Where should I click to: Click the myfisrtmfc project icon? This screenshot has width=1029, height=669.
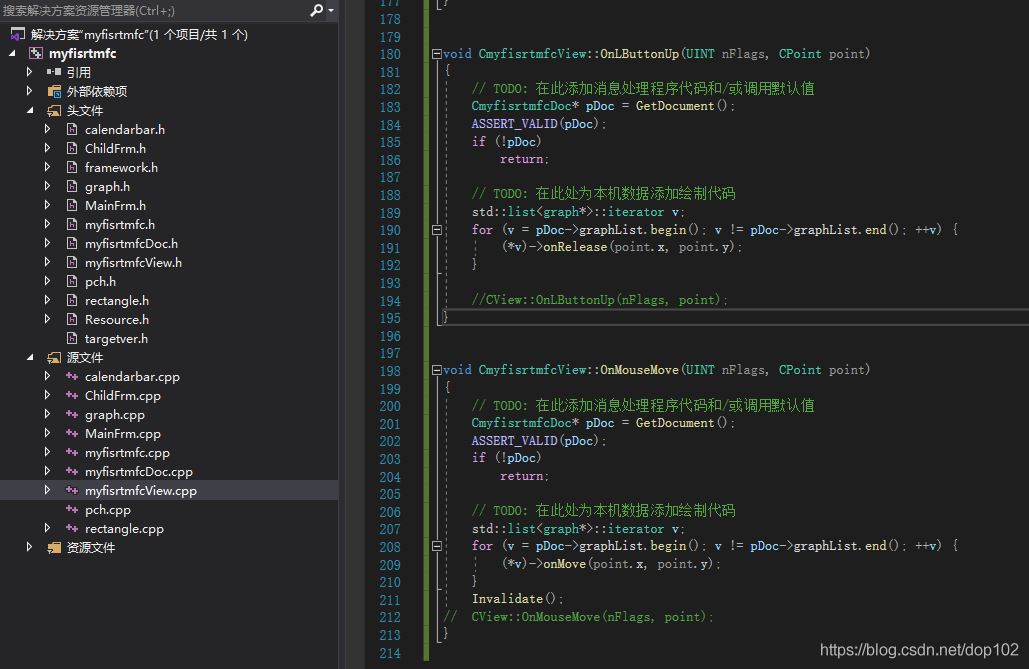[36, 53]
